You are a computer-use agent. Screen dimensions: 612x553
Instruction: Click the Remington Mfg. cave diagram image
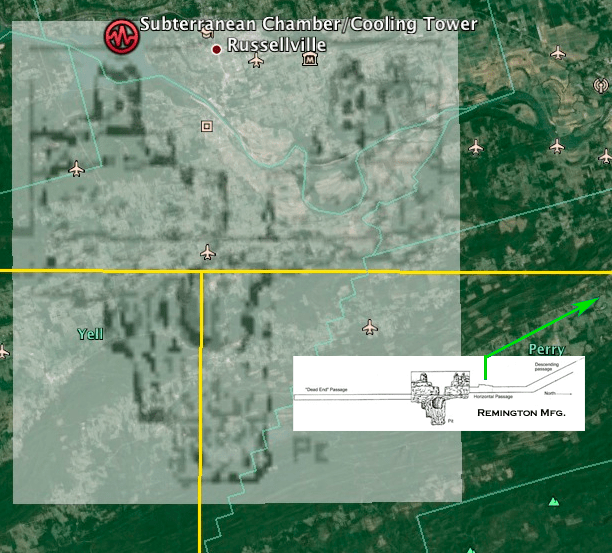coord(438,393)
